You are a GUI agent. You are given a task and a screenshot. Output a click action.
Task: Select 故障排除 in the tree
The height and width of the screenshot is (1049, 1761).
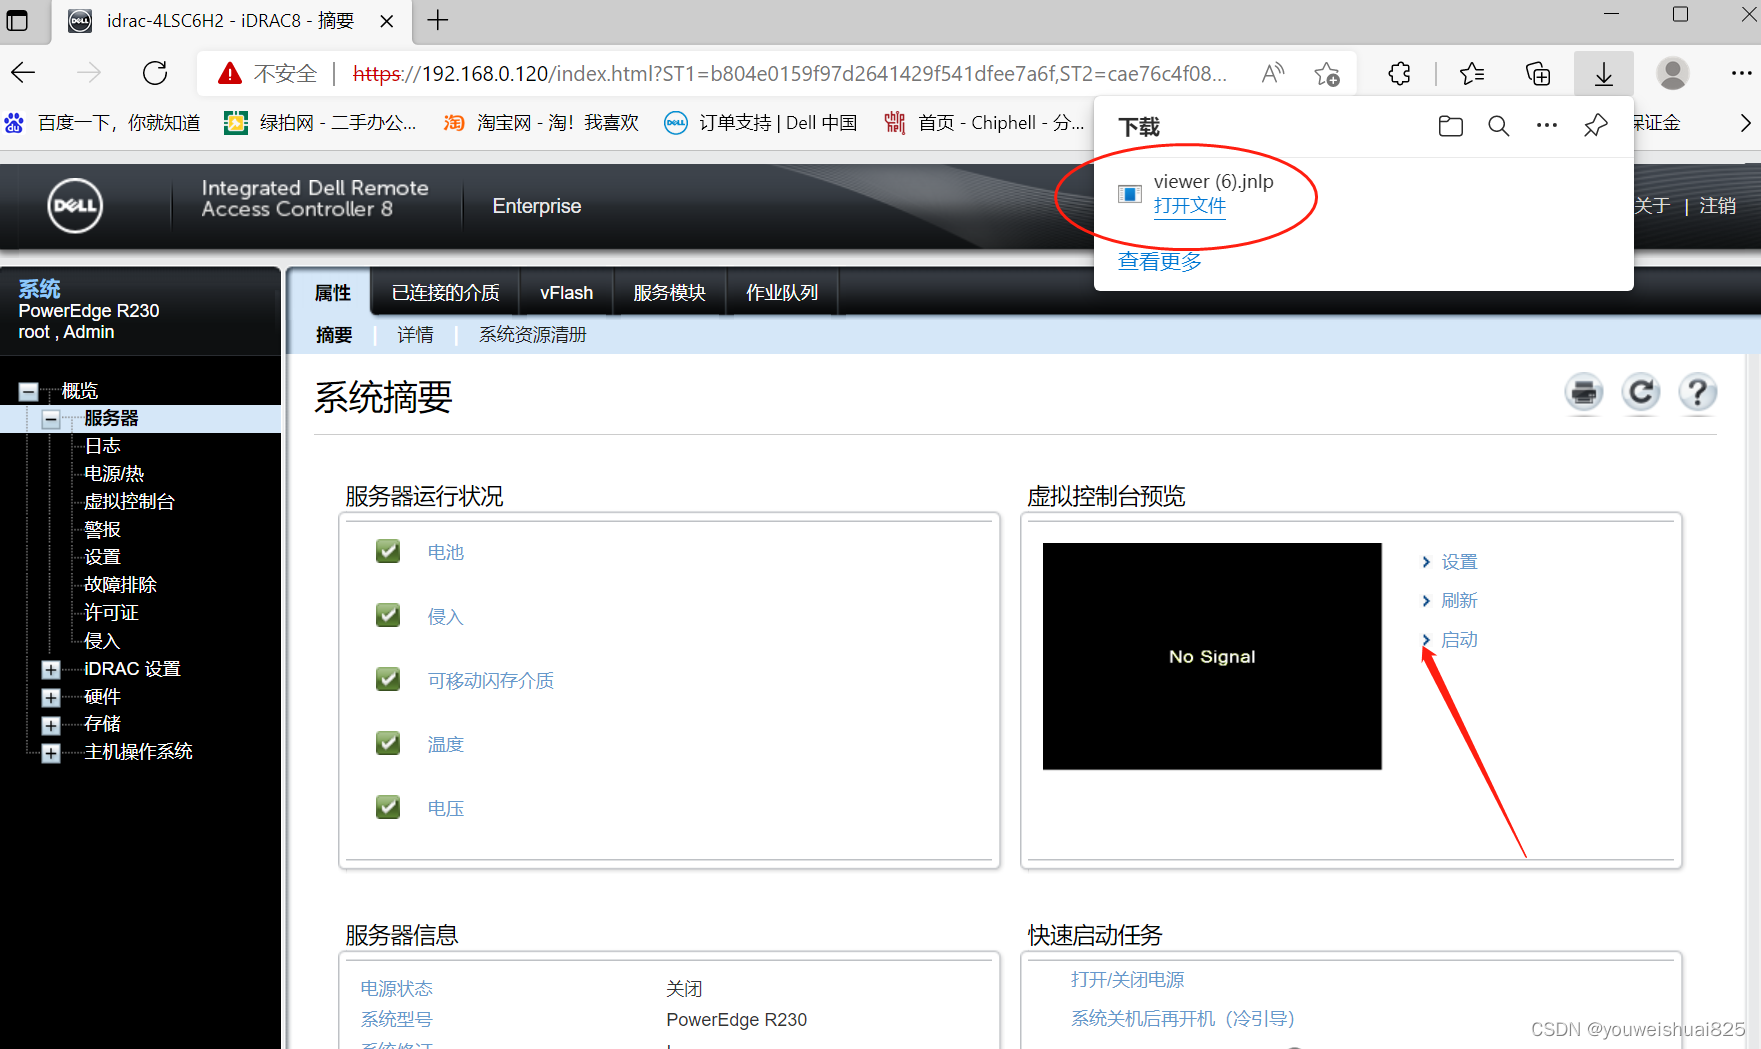coord(120,585)
